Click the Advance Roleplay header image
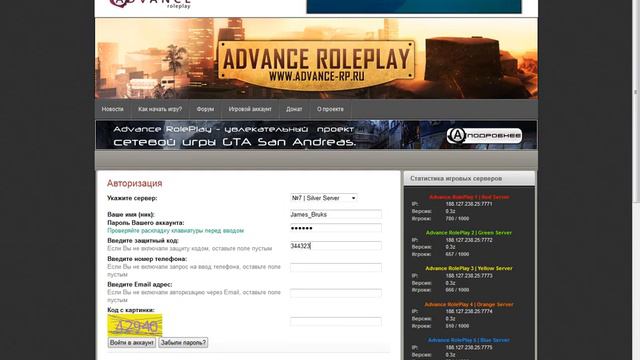 click(316, 58)
